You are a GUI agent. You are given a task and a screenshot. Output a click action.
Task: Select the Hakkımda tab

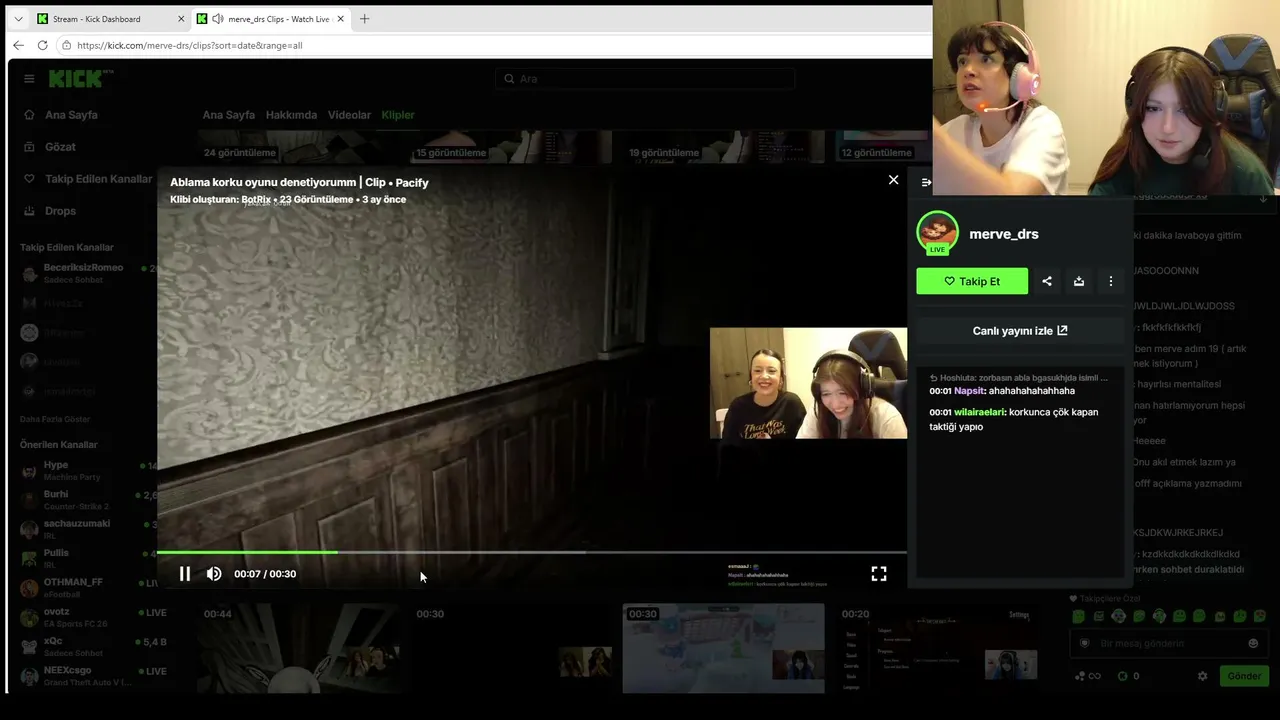tap(292, 115)
